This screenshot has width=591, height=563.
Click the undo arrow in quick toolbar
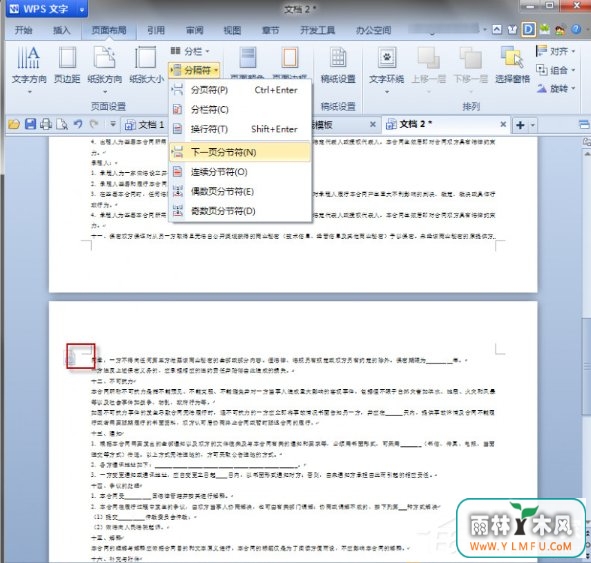(x=78, y=124)
